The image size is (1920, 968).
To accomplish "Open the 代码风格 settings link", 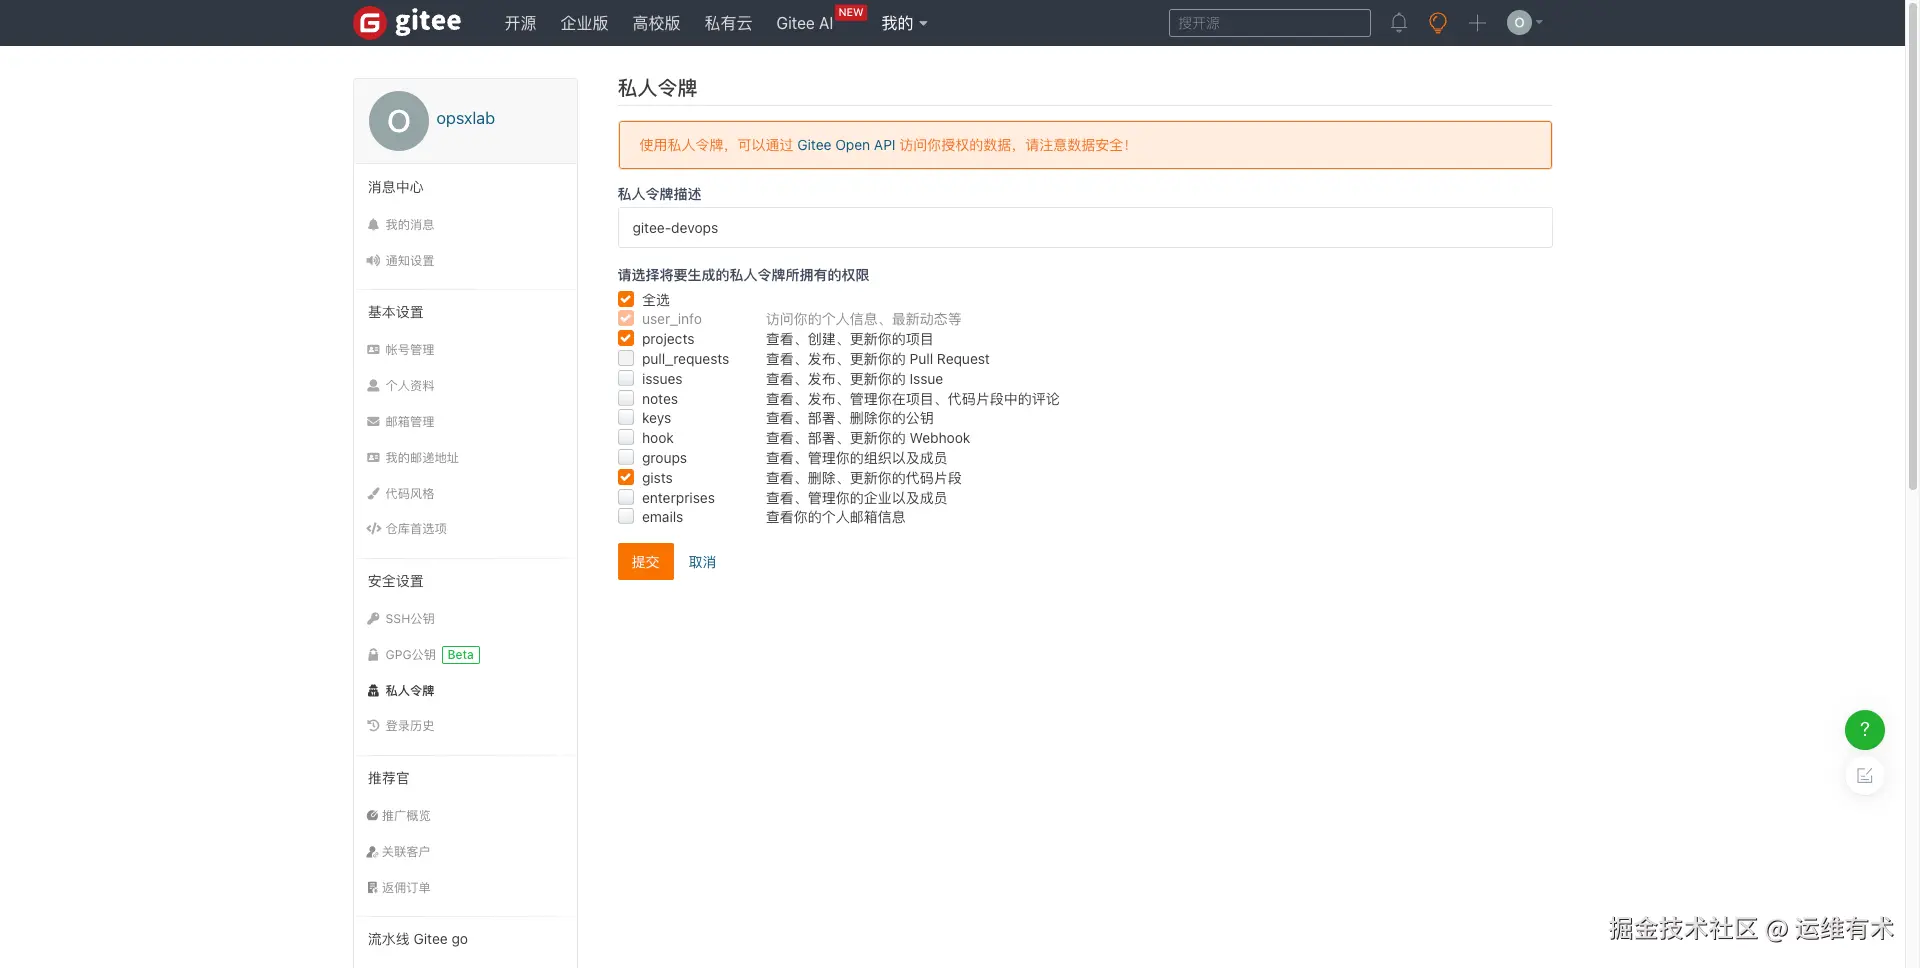I will (x=410, y=494).
